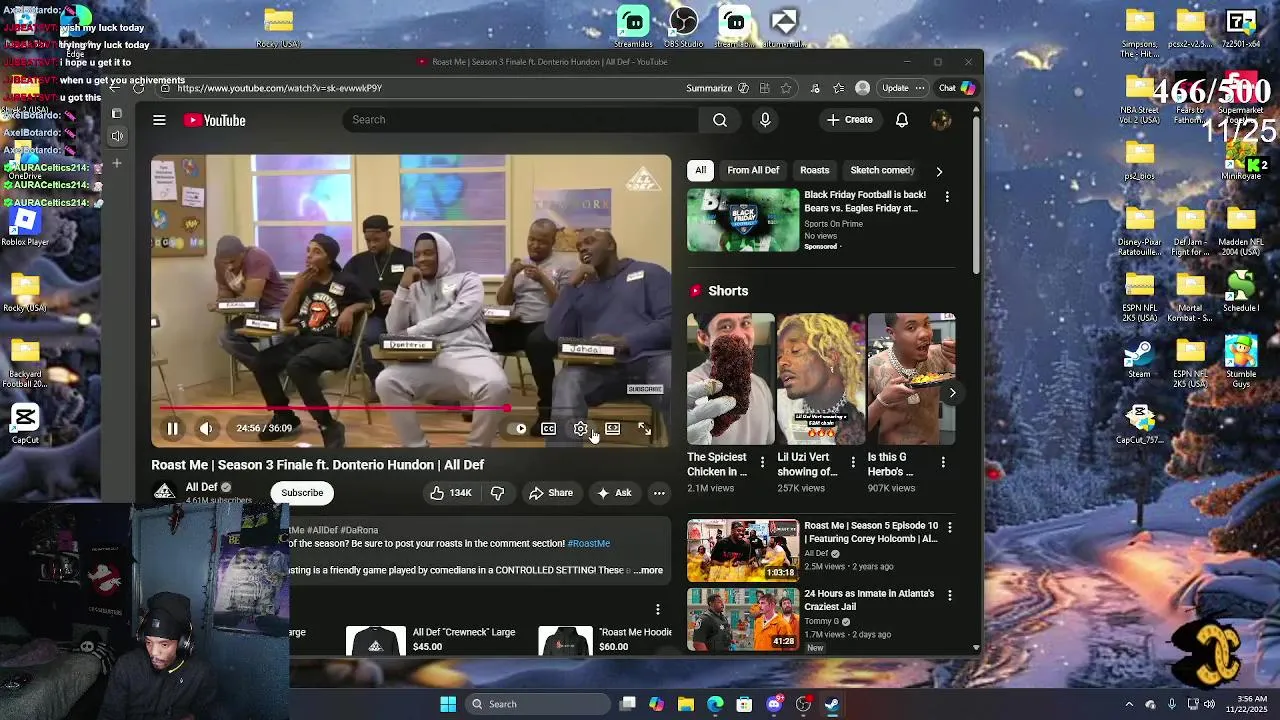This screenshot has width=1280, height=720.
Task: Subscribe to the All Def channel
Action: (302, 493)
